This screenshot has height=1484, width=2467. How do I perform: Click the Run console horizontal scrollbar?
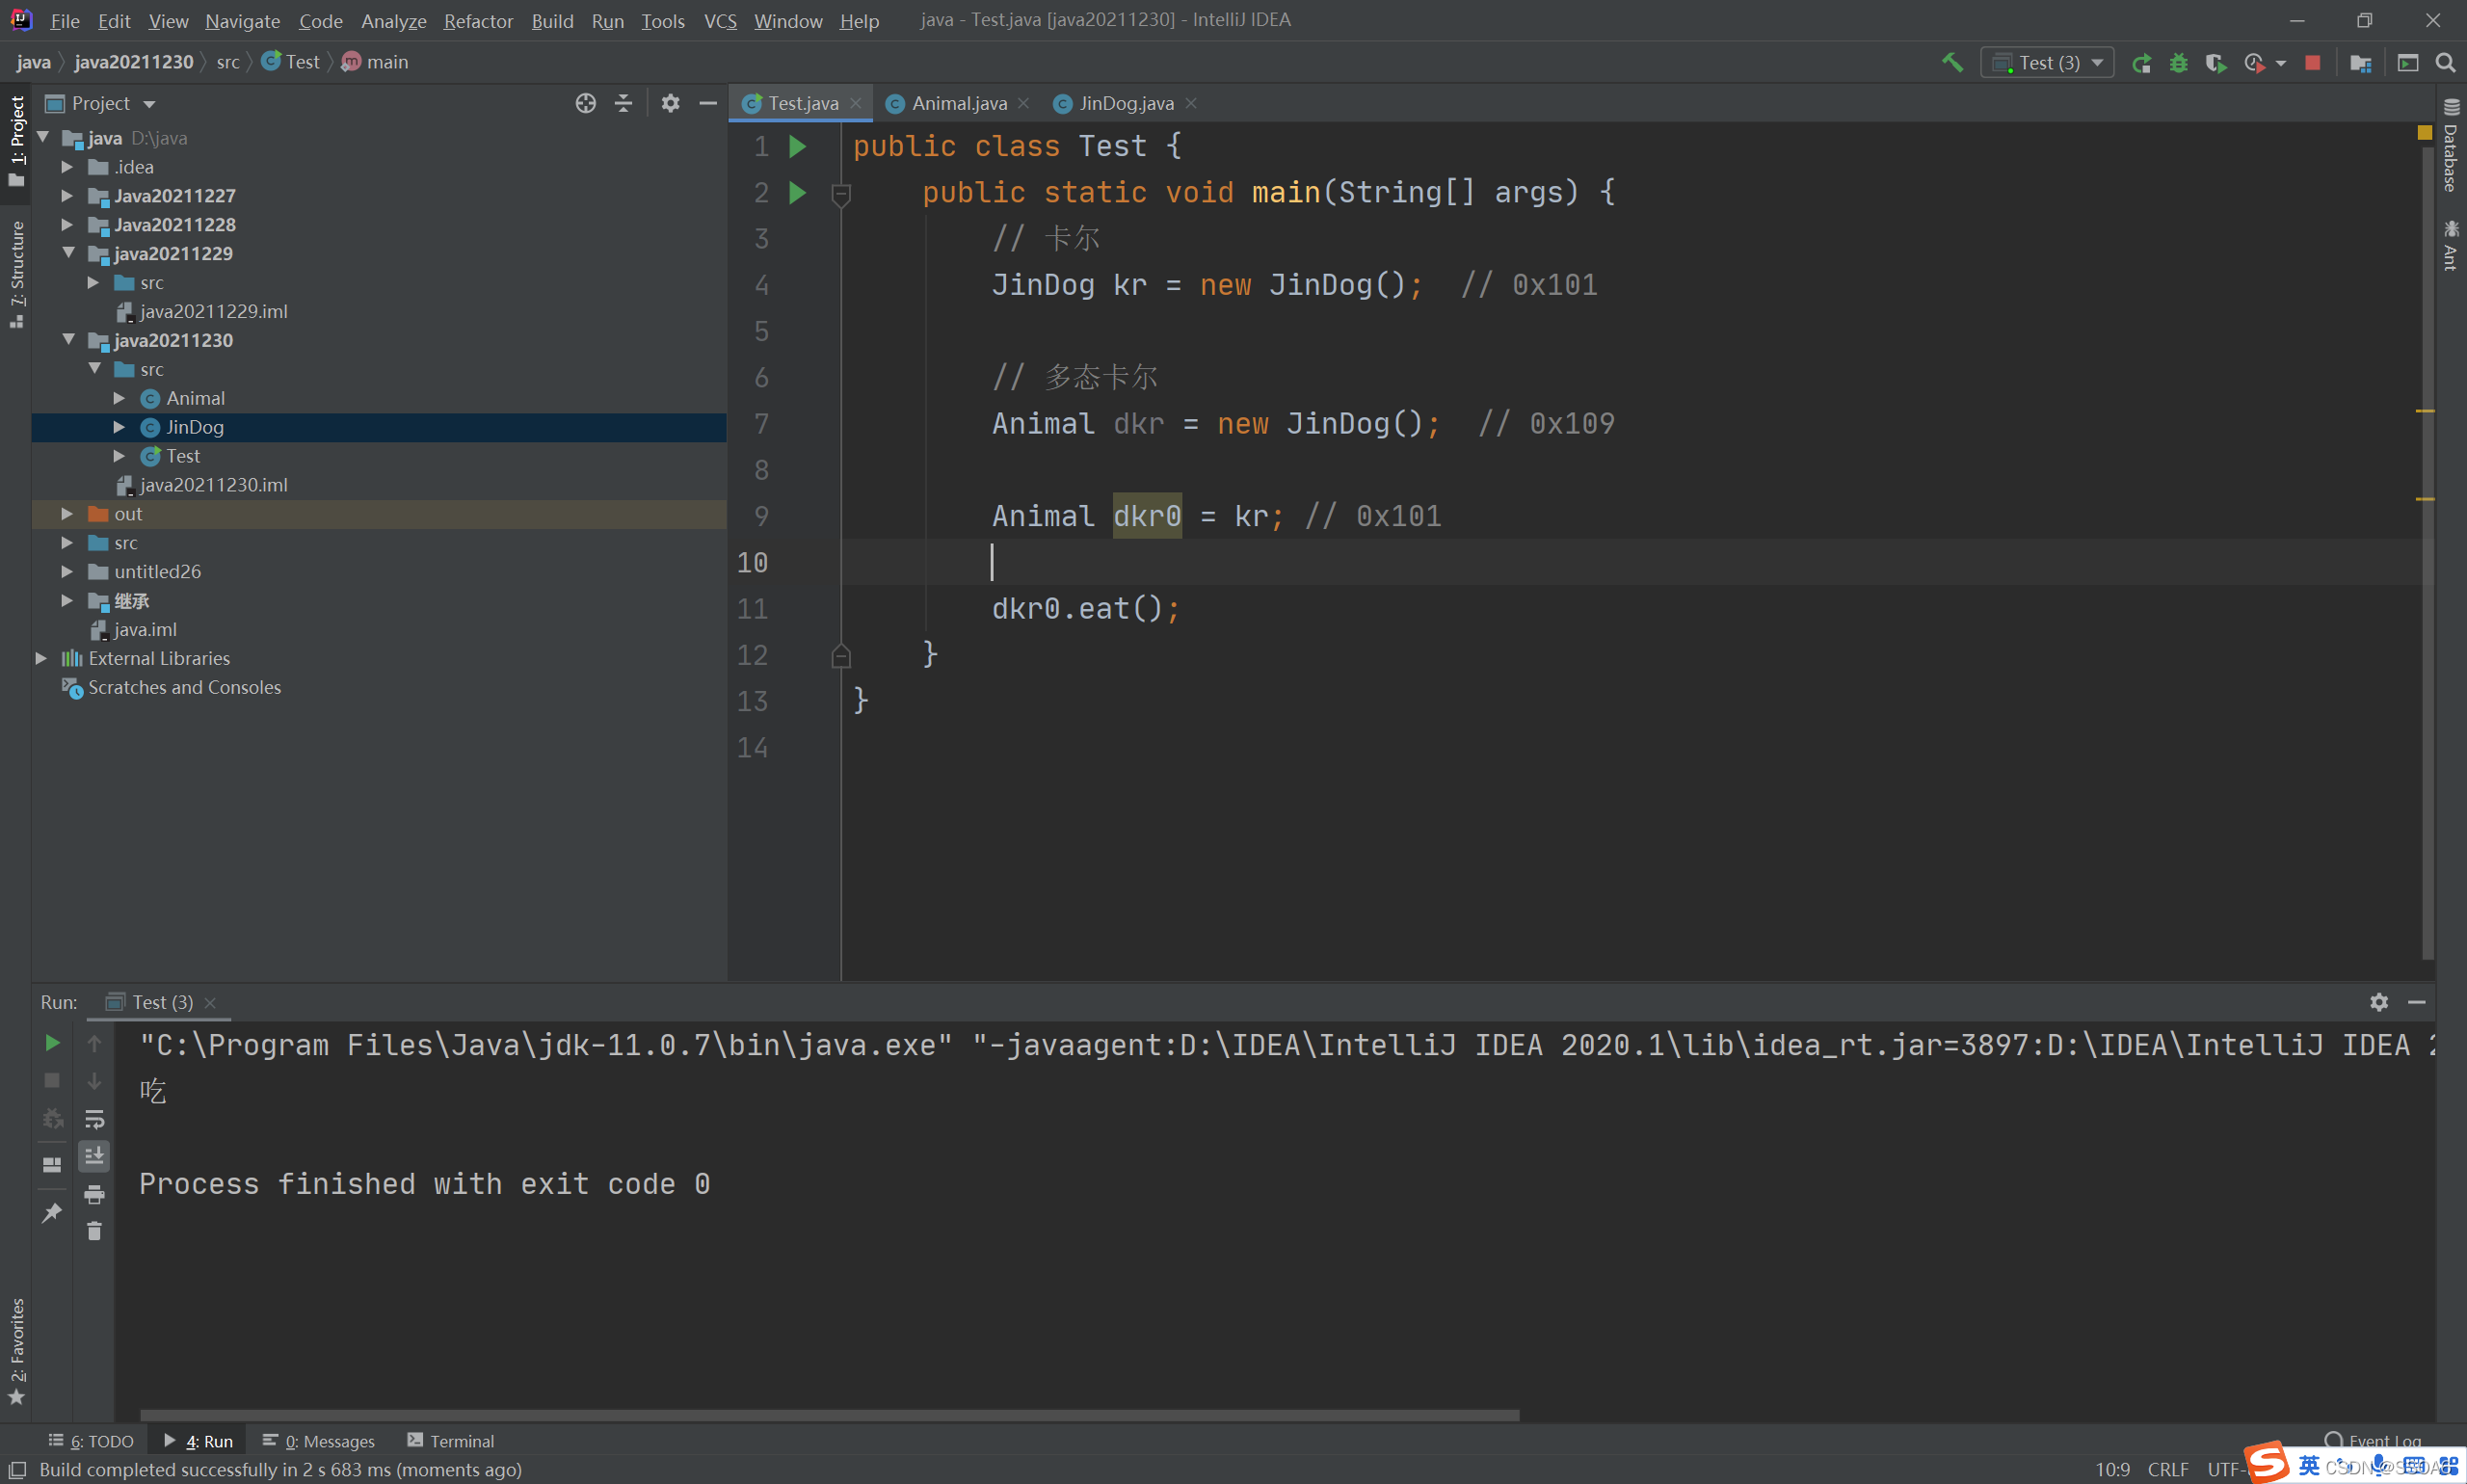[829, 1415]
